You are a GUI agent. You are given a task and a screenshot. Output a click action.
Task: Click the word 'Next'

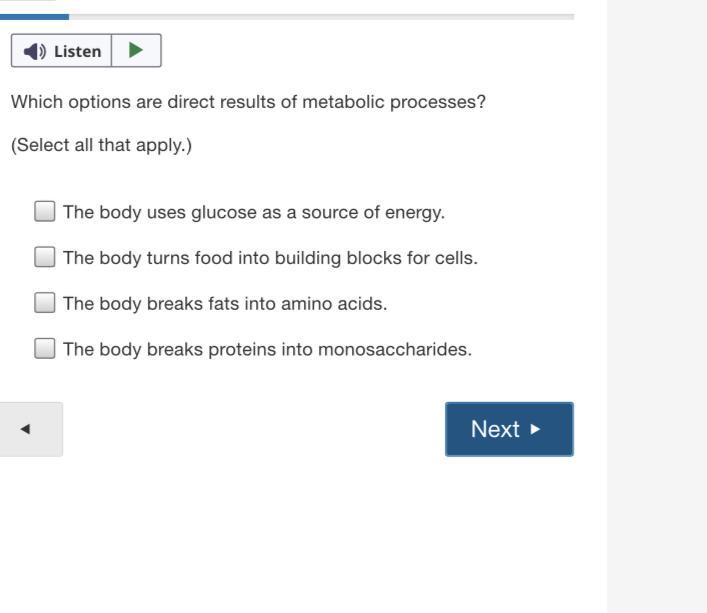[x=495, y=429]
